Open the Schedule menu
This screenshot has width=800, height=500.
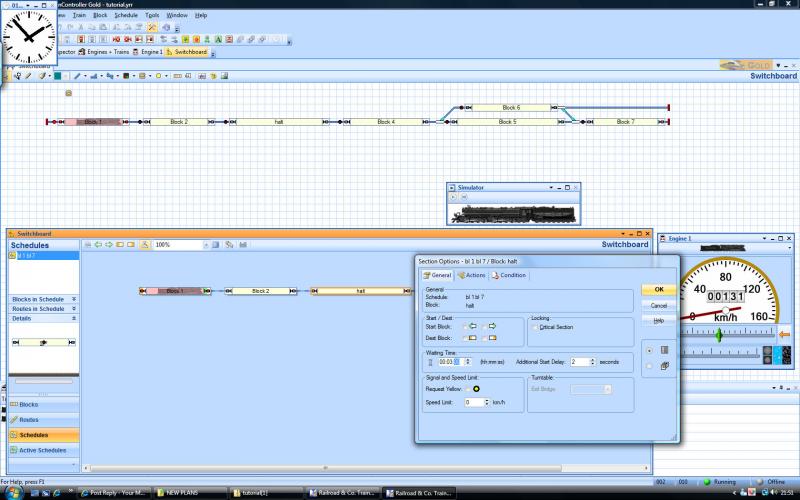126,16
